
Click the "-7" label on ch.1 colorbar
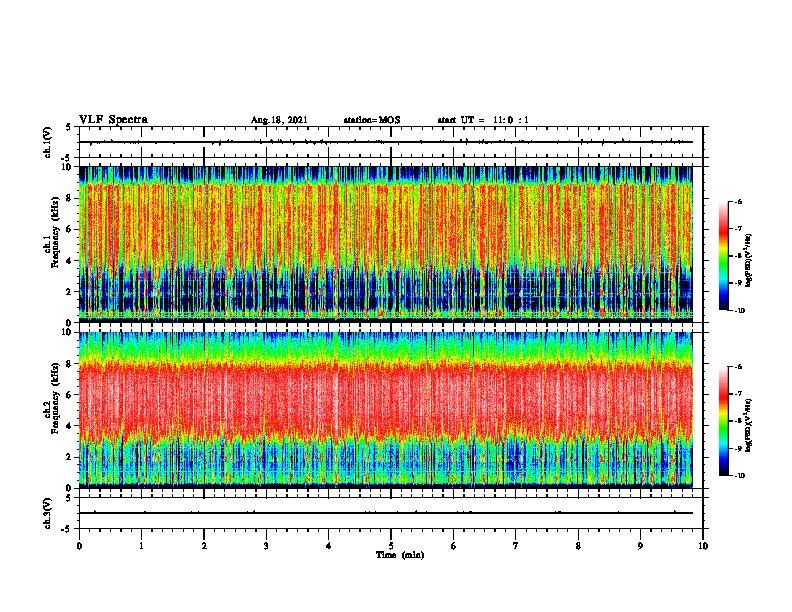[739, 229]
